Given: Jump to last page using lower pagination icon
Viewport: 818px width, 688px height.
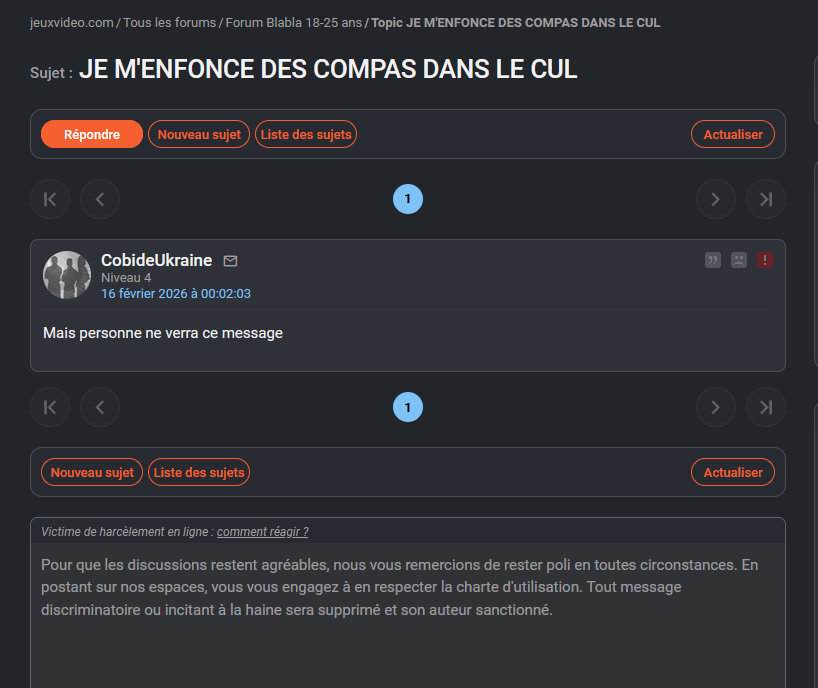Looking at the screenshot, I should (765, 407).
